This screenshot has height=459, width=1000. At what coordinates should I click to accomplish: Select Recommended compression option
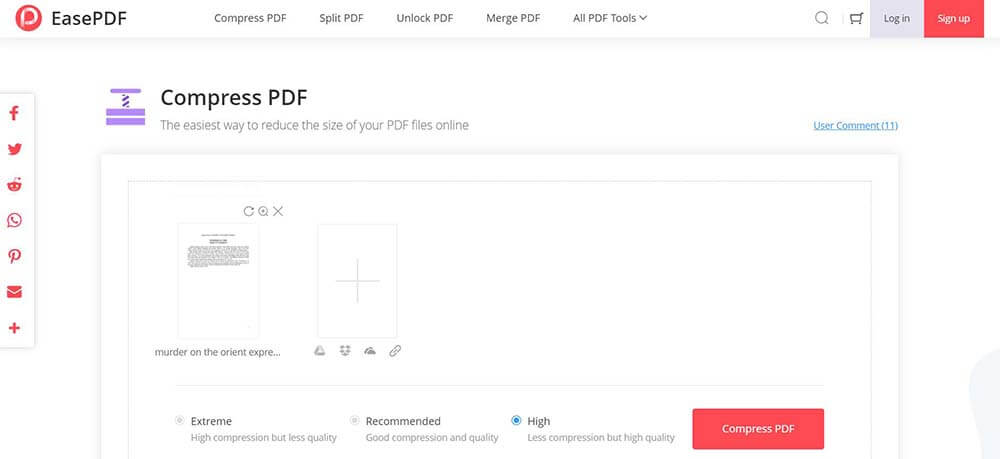[x=355, y=421]
